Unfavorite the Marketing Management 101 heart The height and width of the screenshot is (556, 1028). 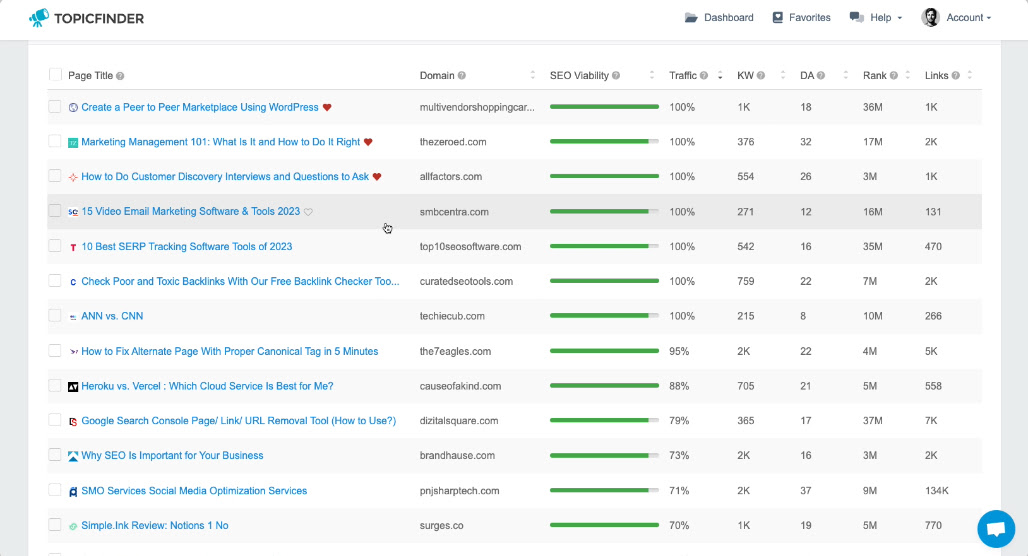pyautogui.click(x=368, y=142)
